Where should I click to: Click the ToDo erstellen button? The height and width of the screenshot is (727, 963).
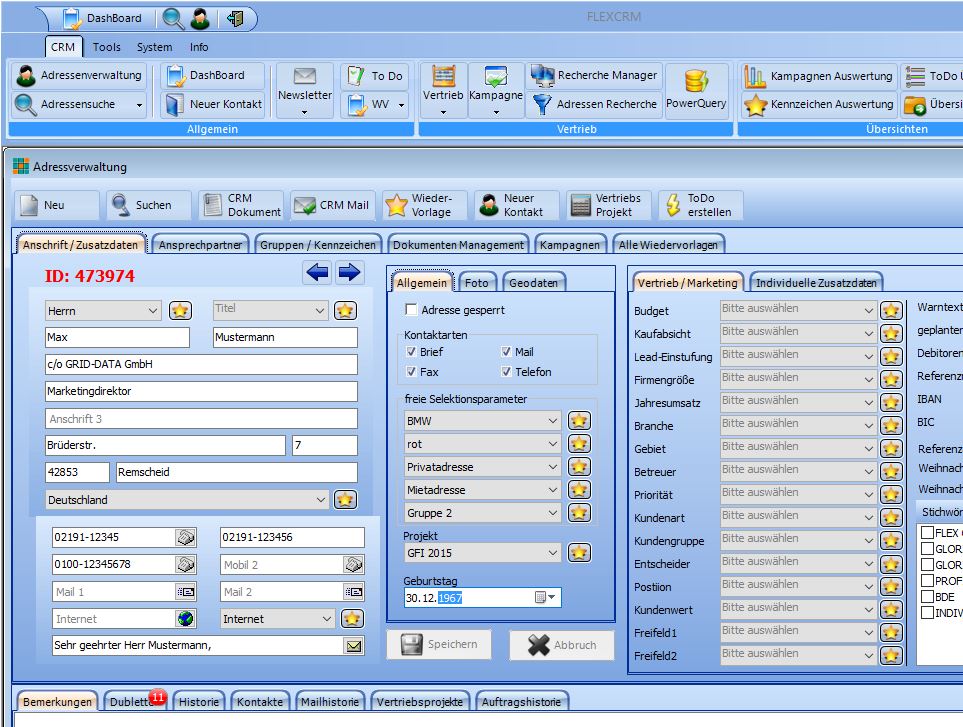(x=700, y=205)
